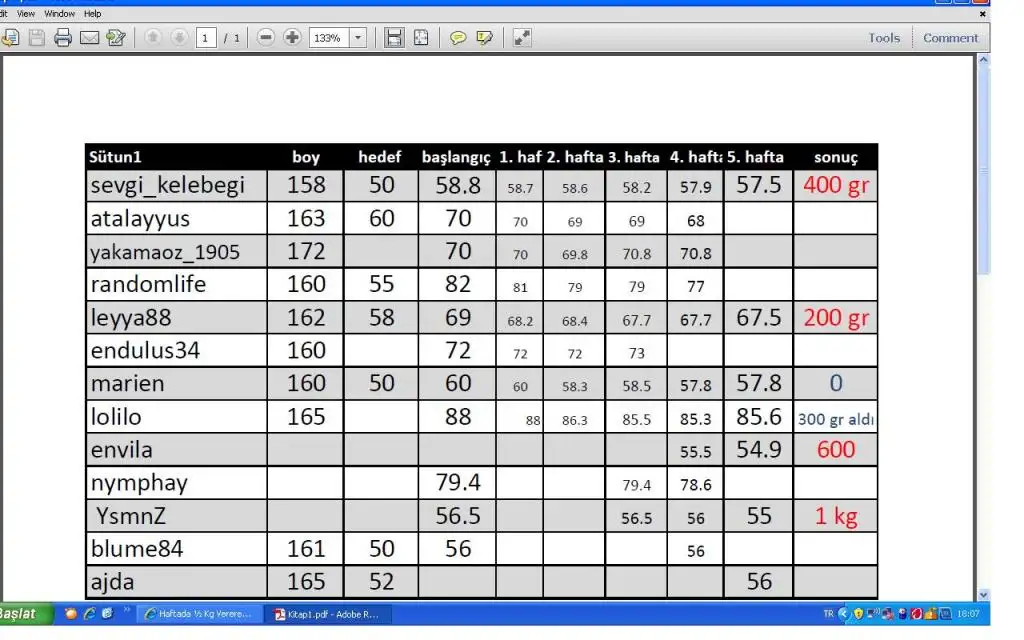Click the Save floppy disk icon
The image size is (1024, 640).
click(37, 38)
